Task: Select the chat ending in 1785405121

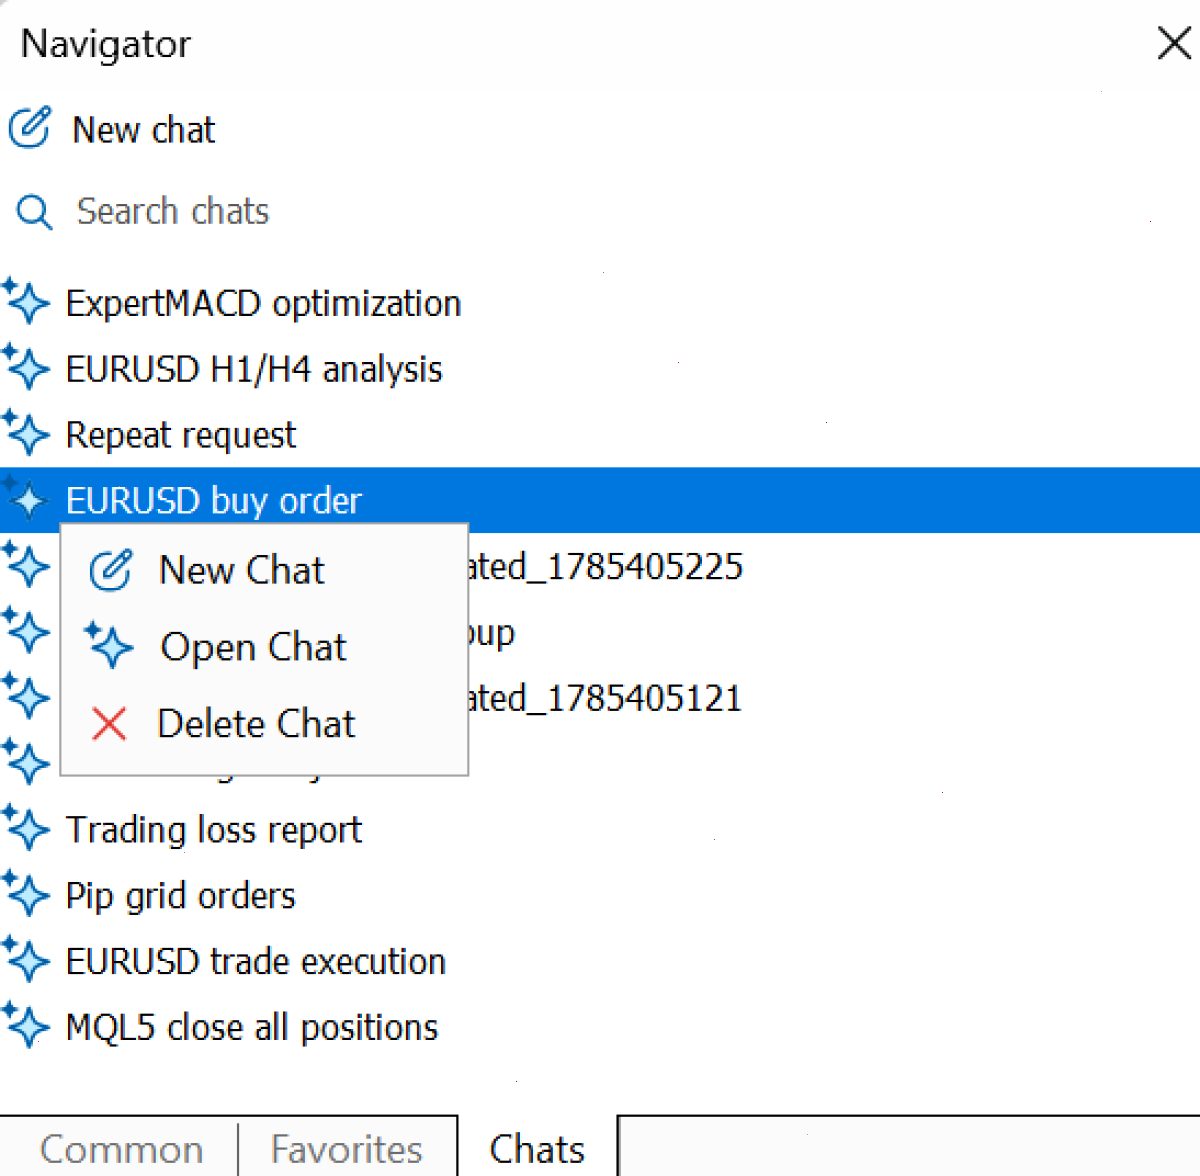Action: point(605,698)
